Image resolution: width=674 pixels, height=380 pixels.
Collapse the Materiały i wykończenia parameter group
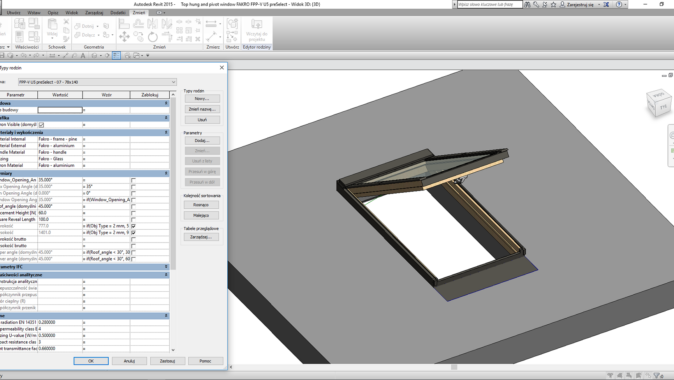pos(166,132)
